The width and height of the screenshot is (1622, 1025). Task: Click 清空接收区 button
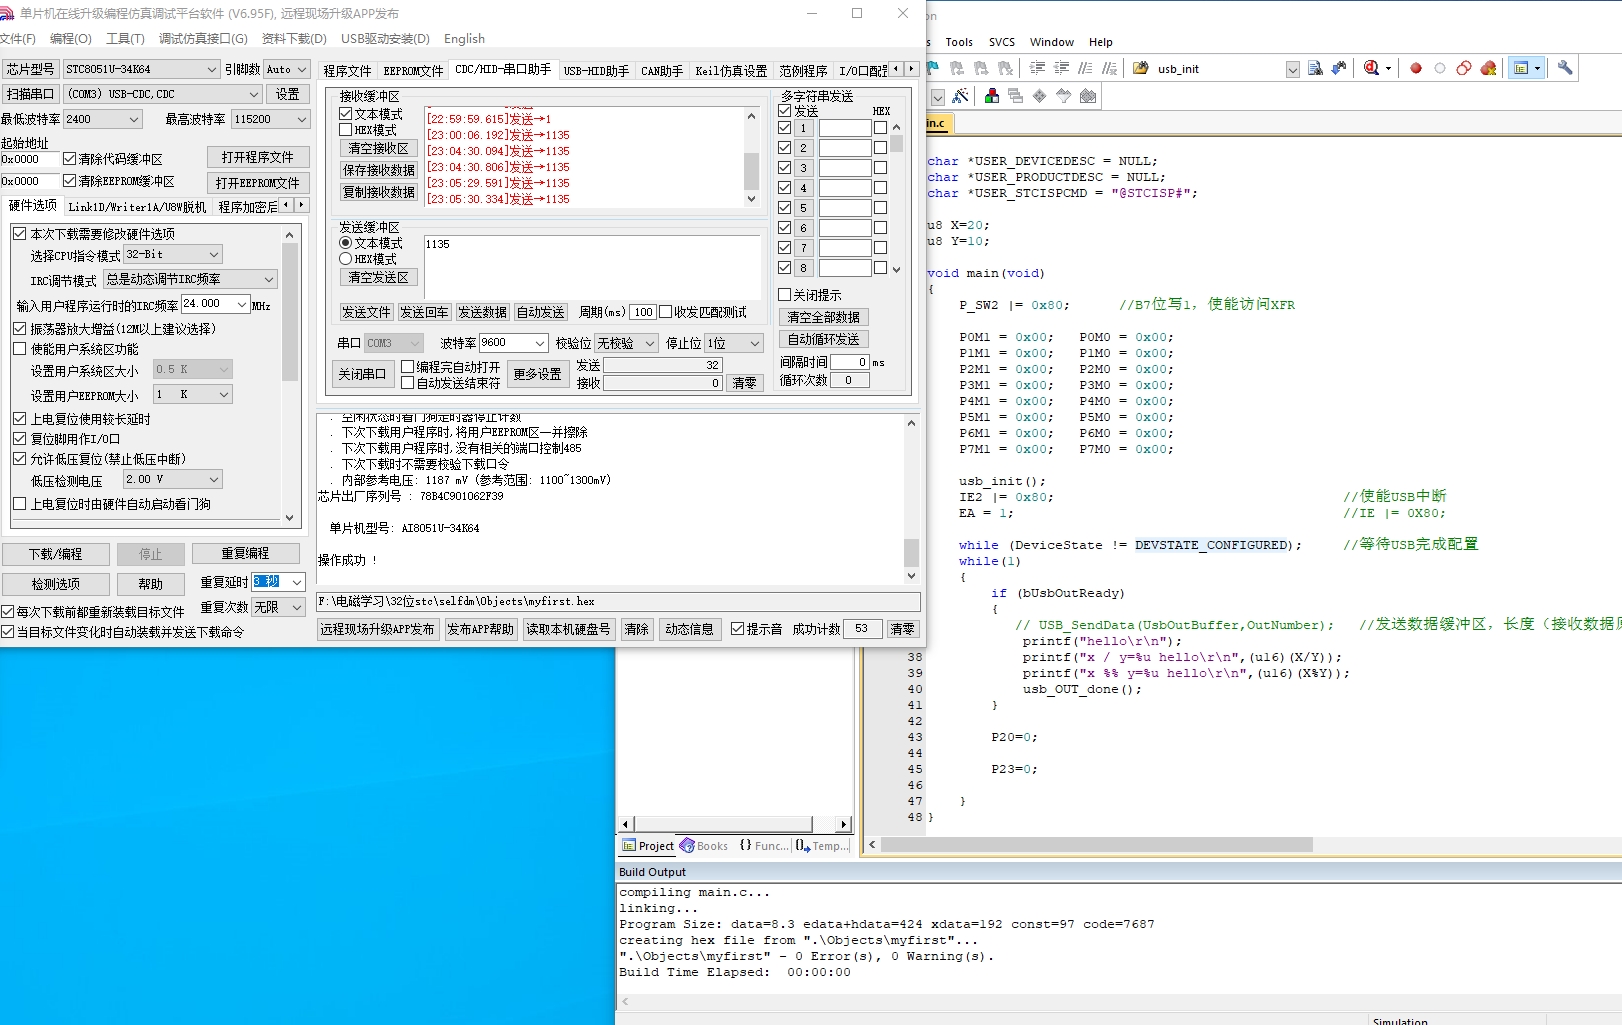pos(378,148)
